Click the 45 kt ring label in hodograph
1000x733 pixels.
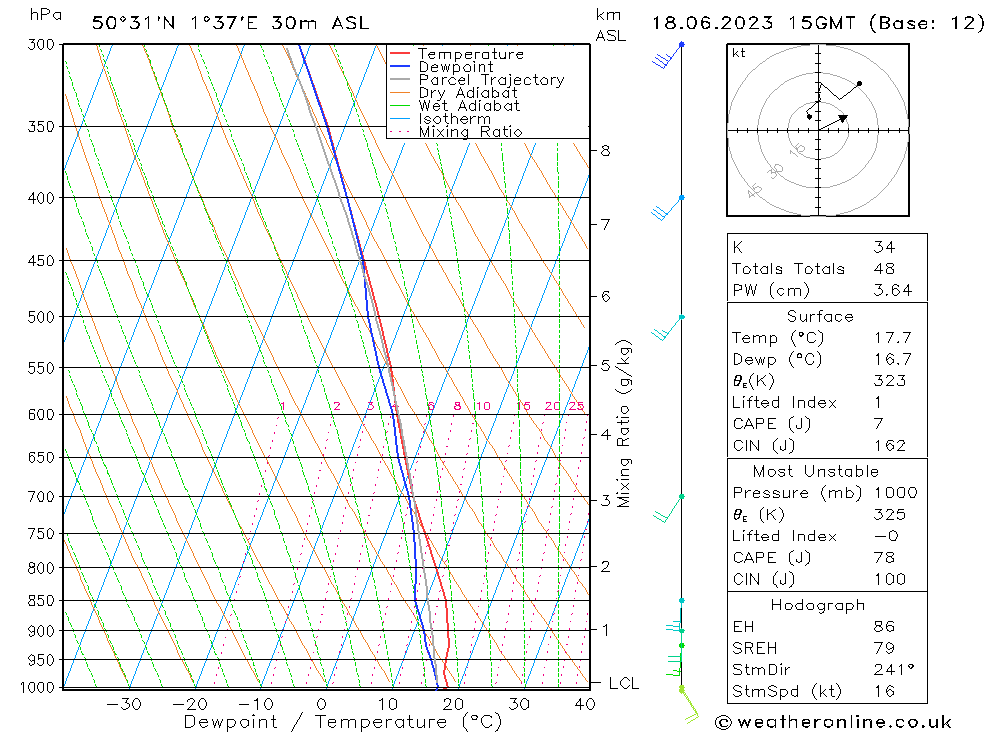[x=754, y=190]
